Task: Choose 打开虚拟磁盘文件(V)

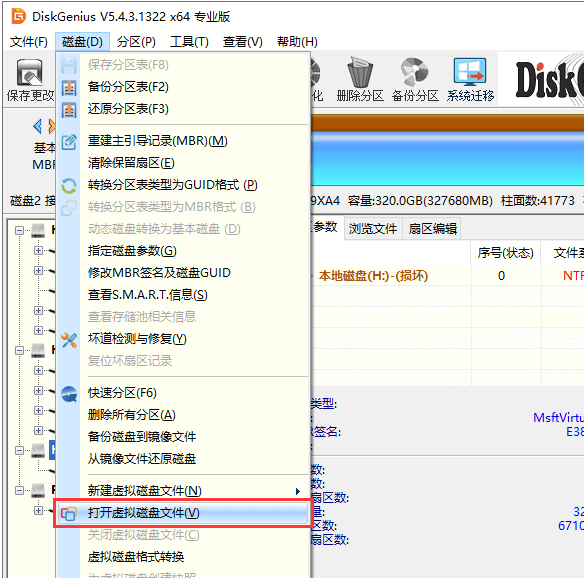Action: 183,513
